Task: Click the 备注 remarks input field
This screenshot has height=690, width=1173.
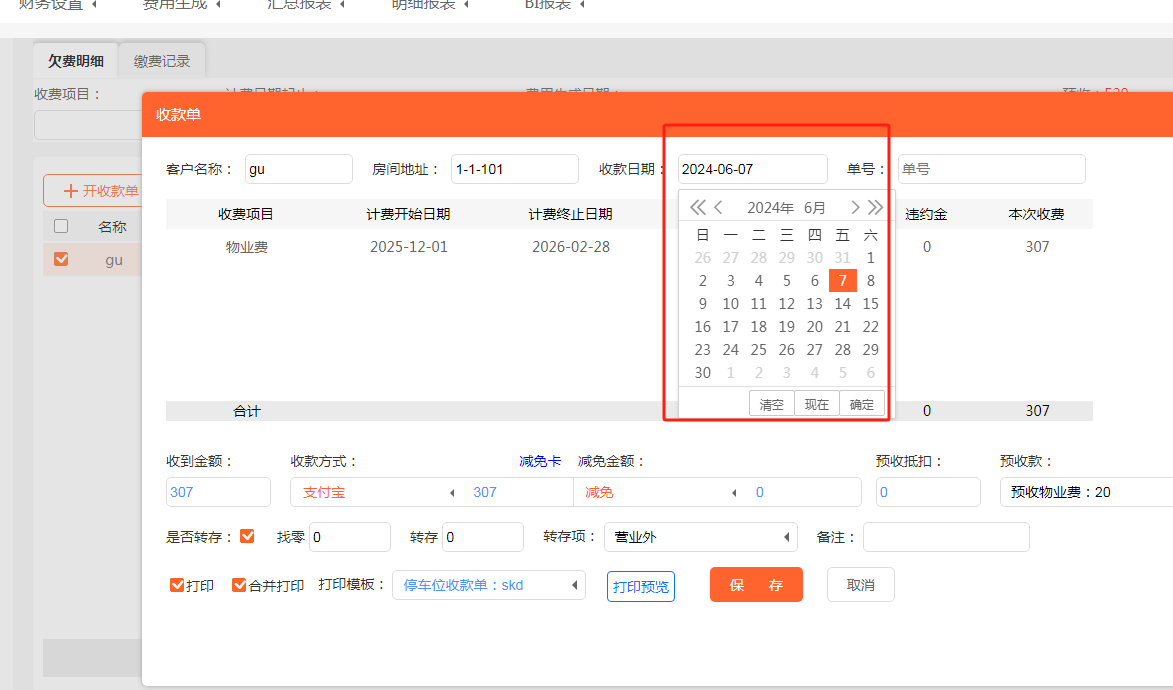Action: [945, 536]
